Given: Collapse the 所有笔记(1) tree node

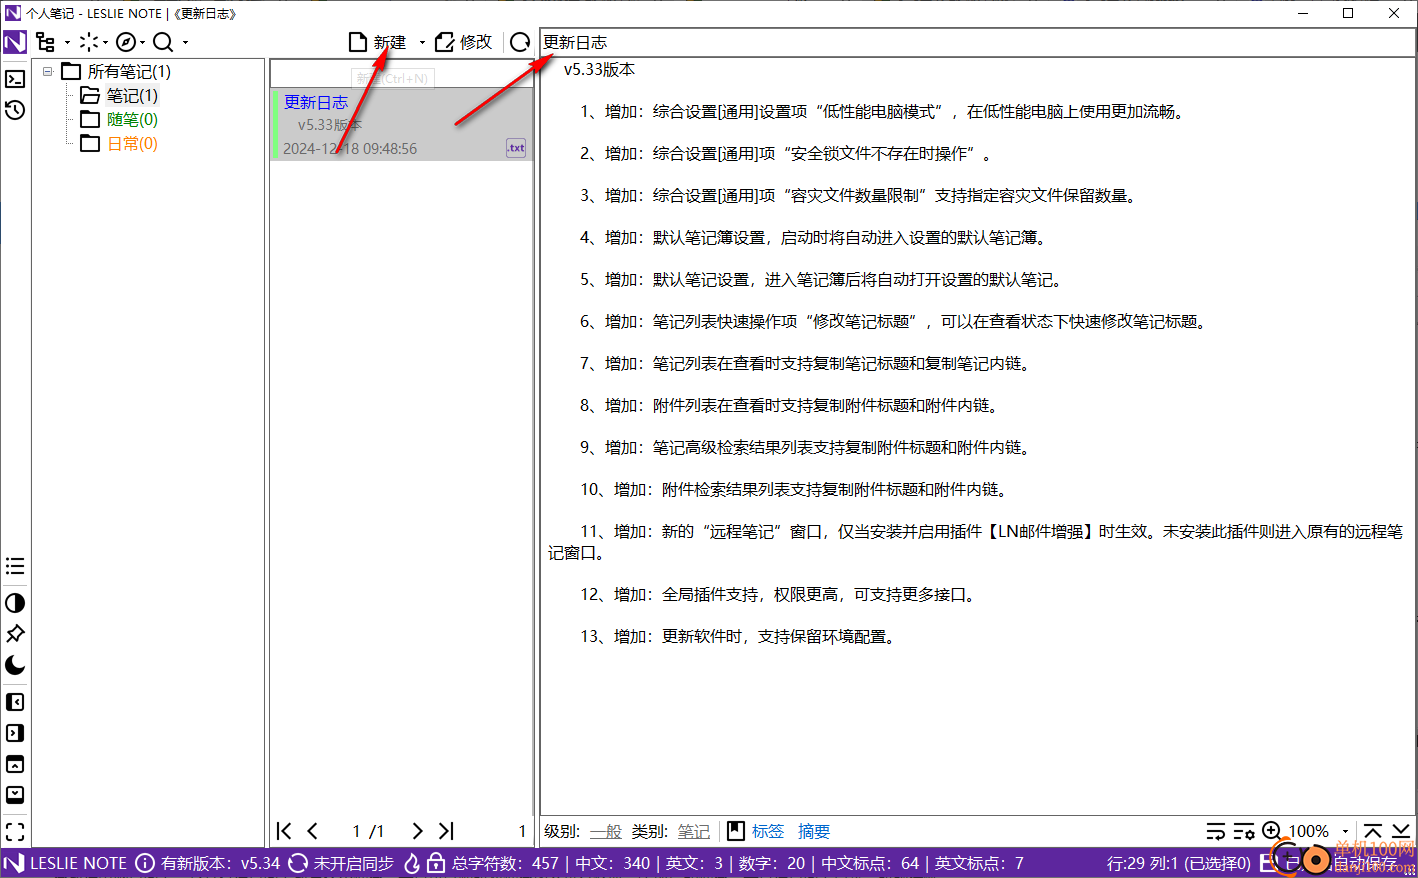Looking at the screenshot, I should tap(47, 71).
